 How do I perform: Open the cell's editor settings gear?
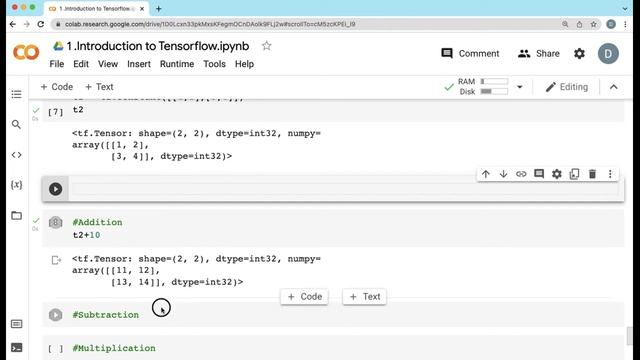pos(557,174)
